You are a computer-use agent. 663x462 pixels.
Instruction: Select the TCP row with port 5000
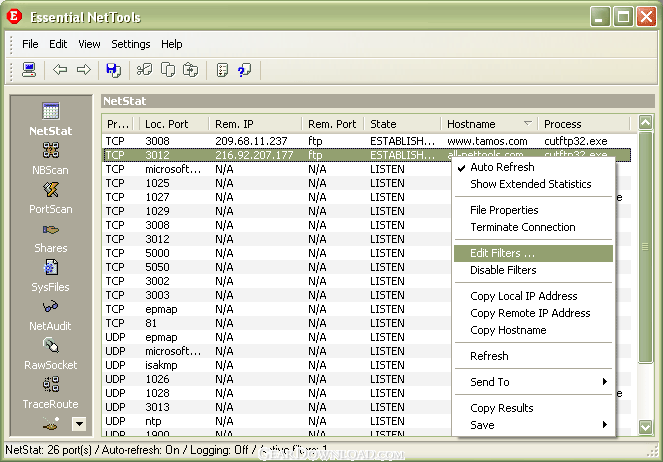click(277, 253)
